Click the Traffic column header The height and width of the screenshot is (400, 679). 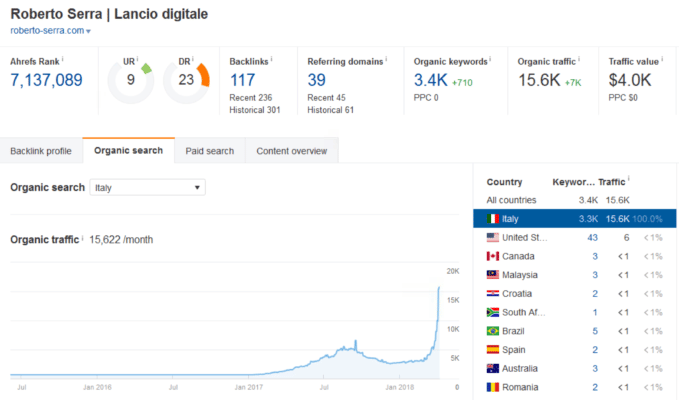click(x=611, y=182)
